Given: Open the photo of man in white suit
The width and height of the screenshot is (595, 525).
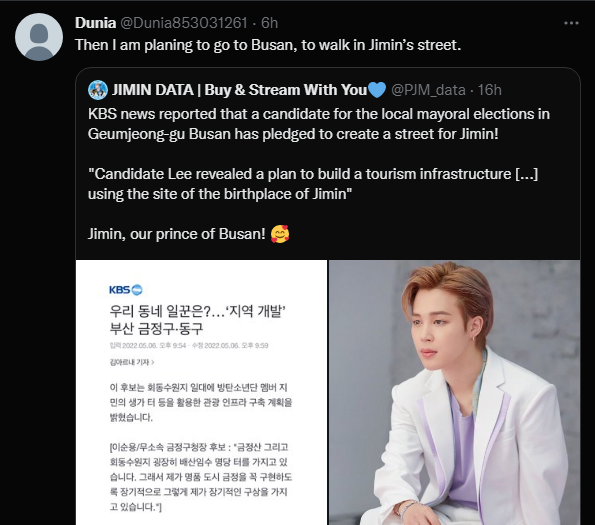Looking at the screenshot, I should pyautogui.click(x=454, y=392).
